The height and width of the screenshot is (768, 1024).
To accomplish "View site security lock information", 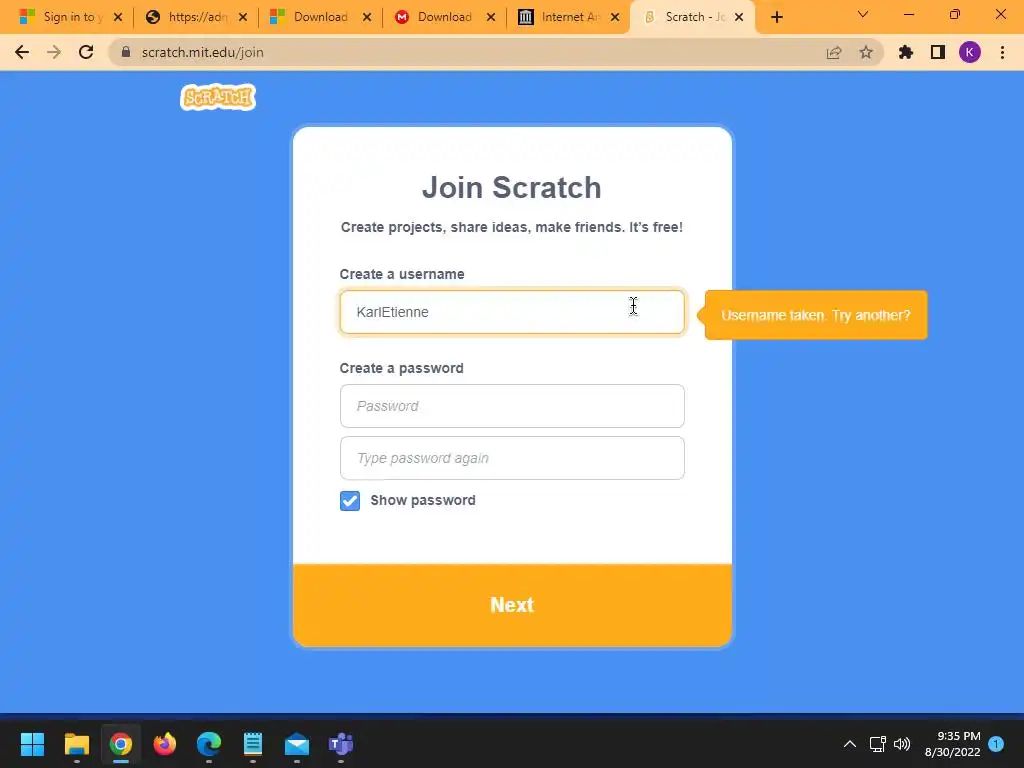I will coord(126,52).
